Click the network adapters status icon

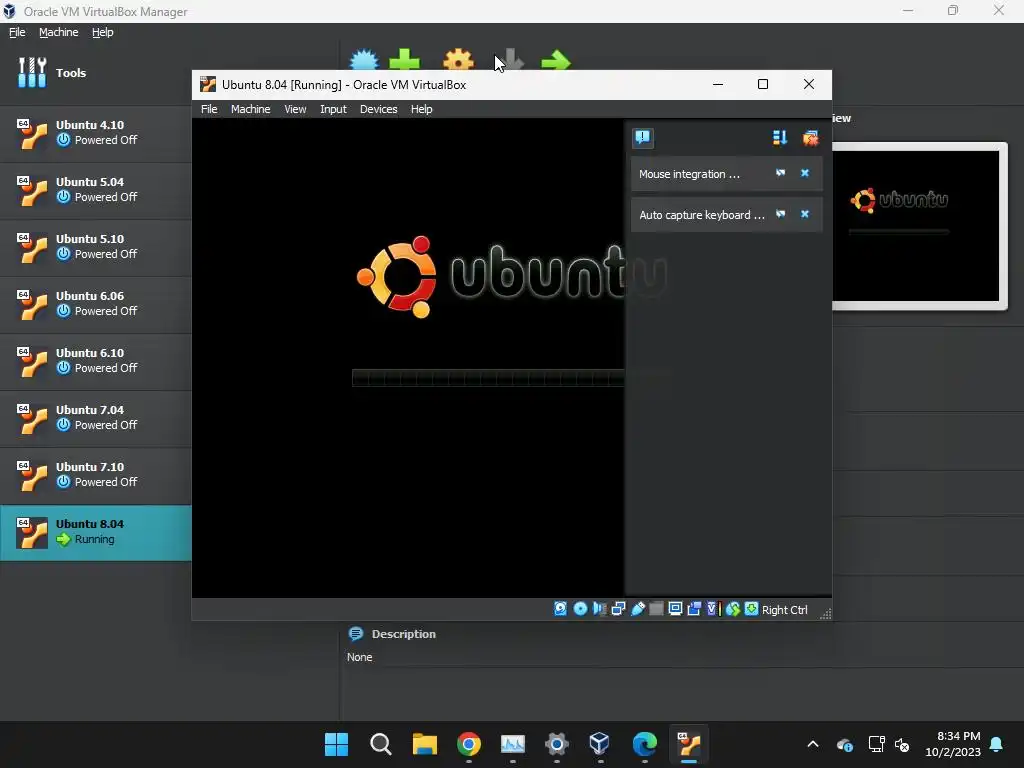[x=618, y=609]
